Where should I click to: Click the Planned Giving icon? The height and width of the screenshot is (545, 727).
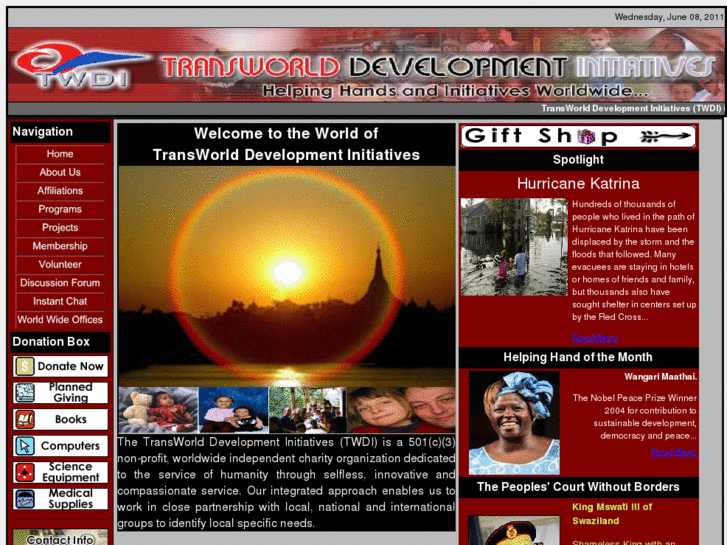pyautogui.click(x=25, y=392)
